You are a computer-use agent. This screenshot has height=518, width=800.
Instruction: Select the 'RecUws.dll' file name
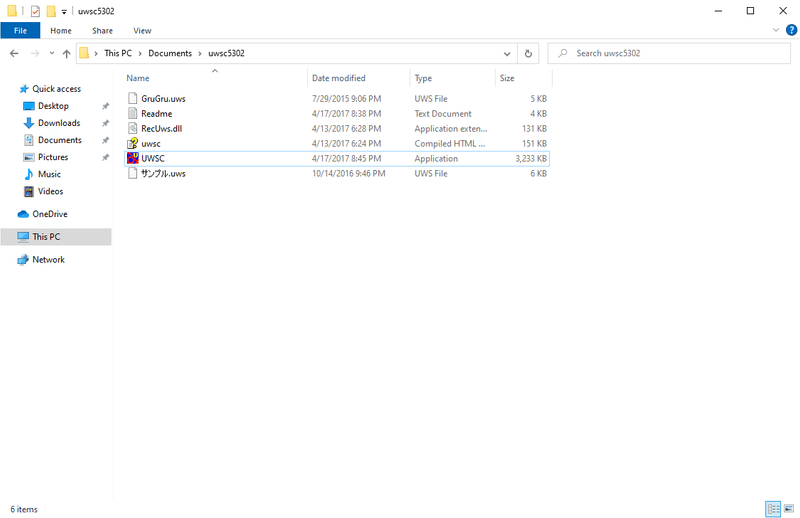pyautogui.click(x=162, y=129)
